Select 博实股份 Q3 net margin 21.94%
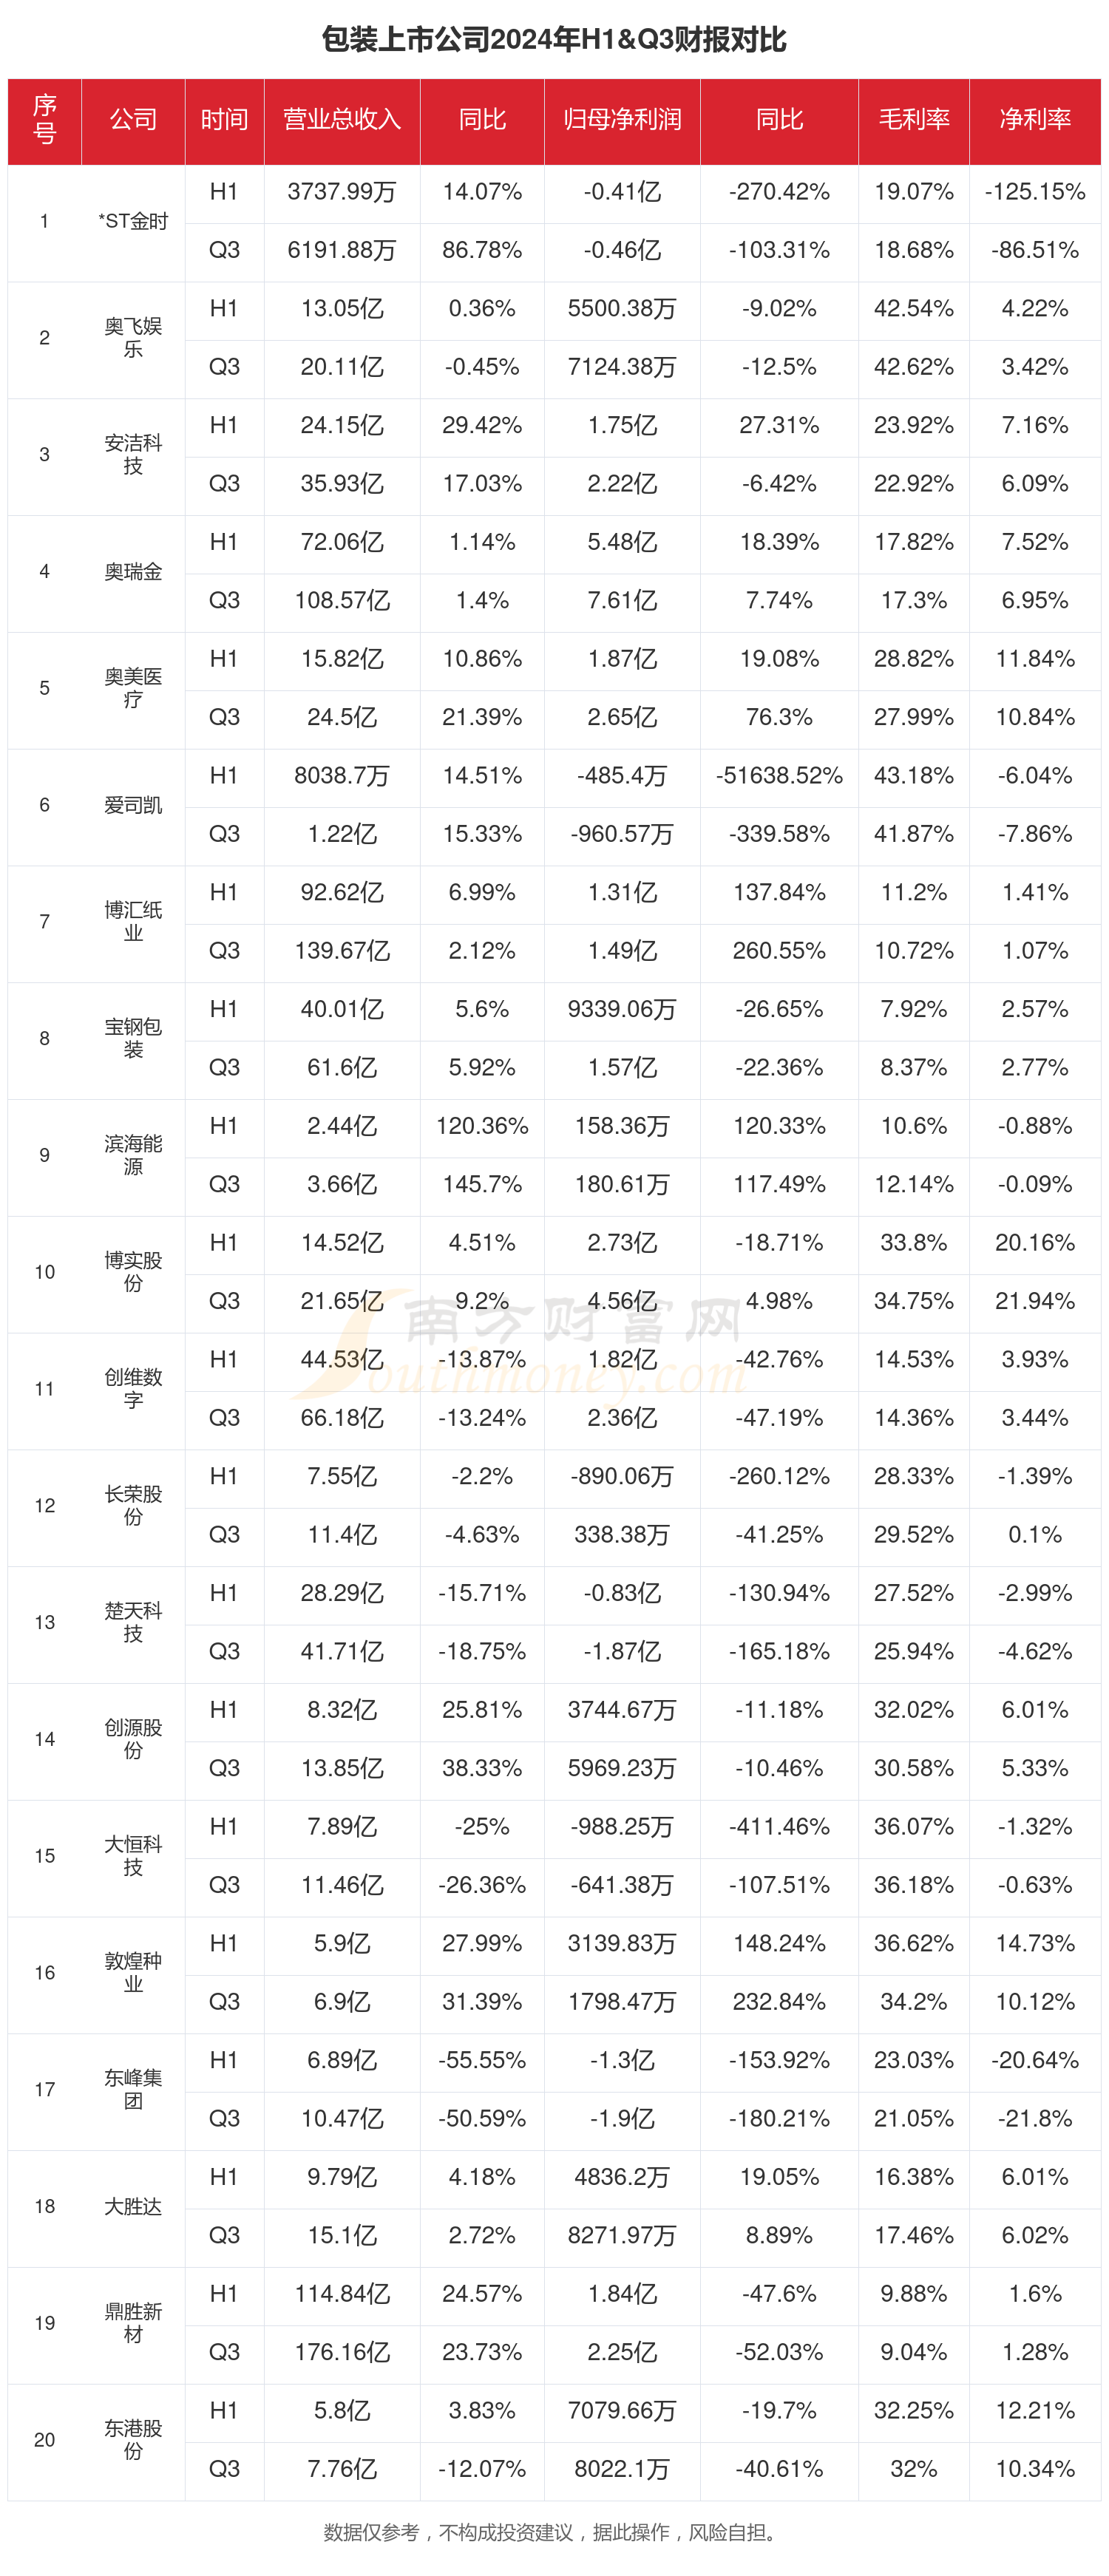This screenshot has width=1109, height=2576. [1035, 1301]
